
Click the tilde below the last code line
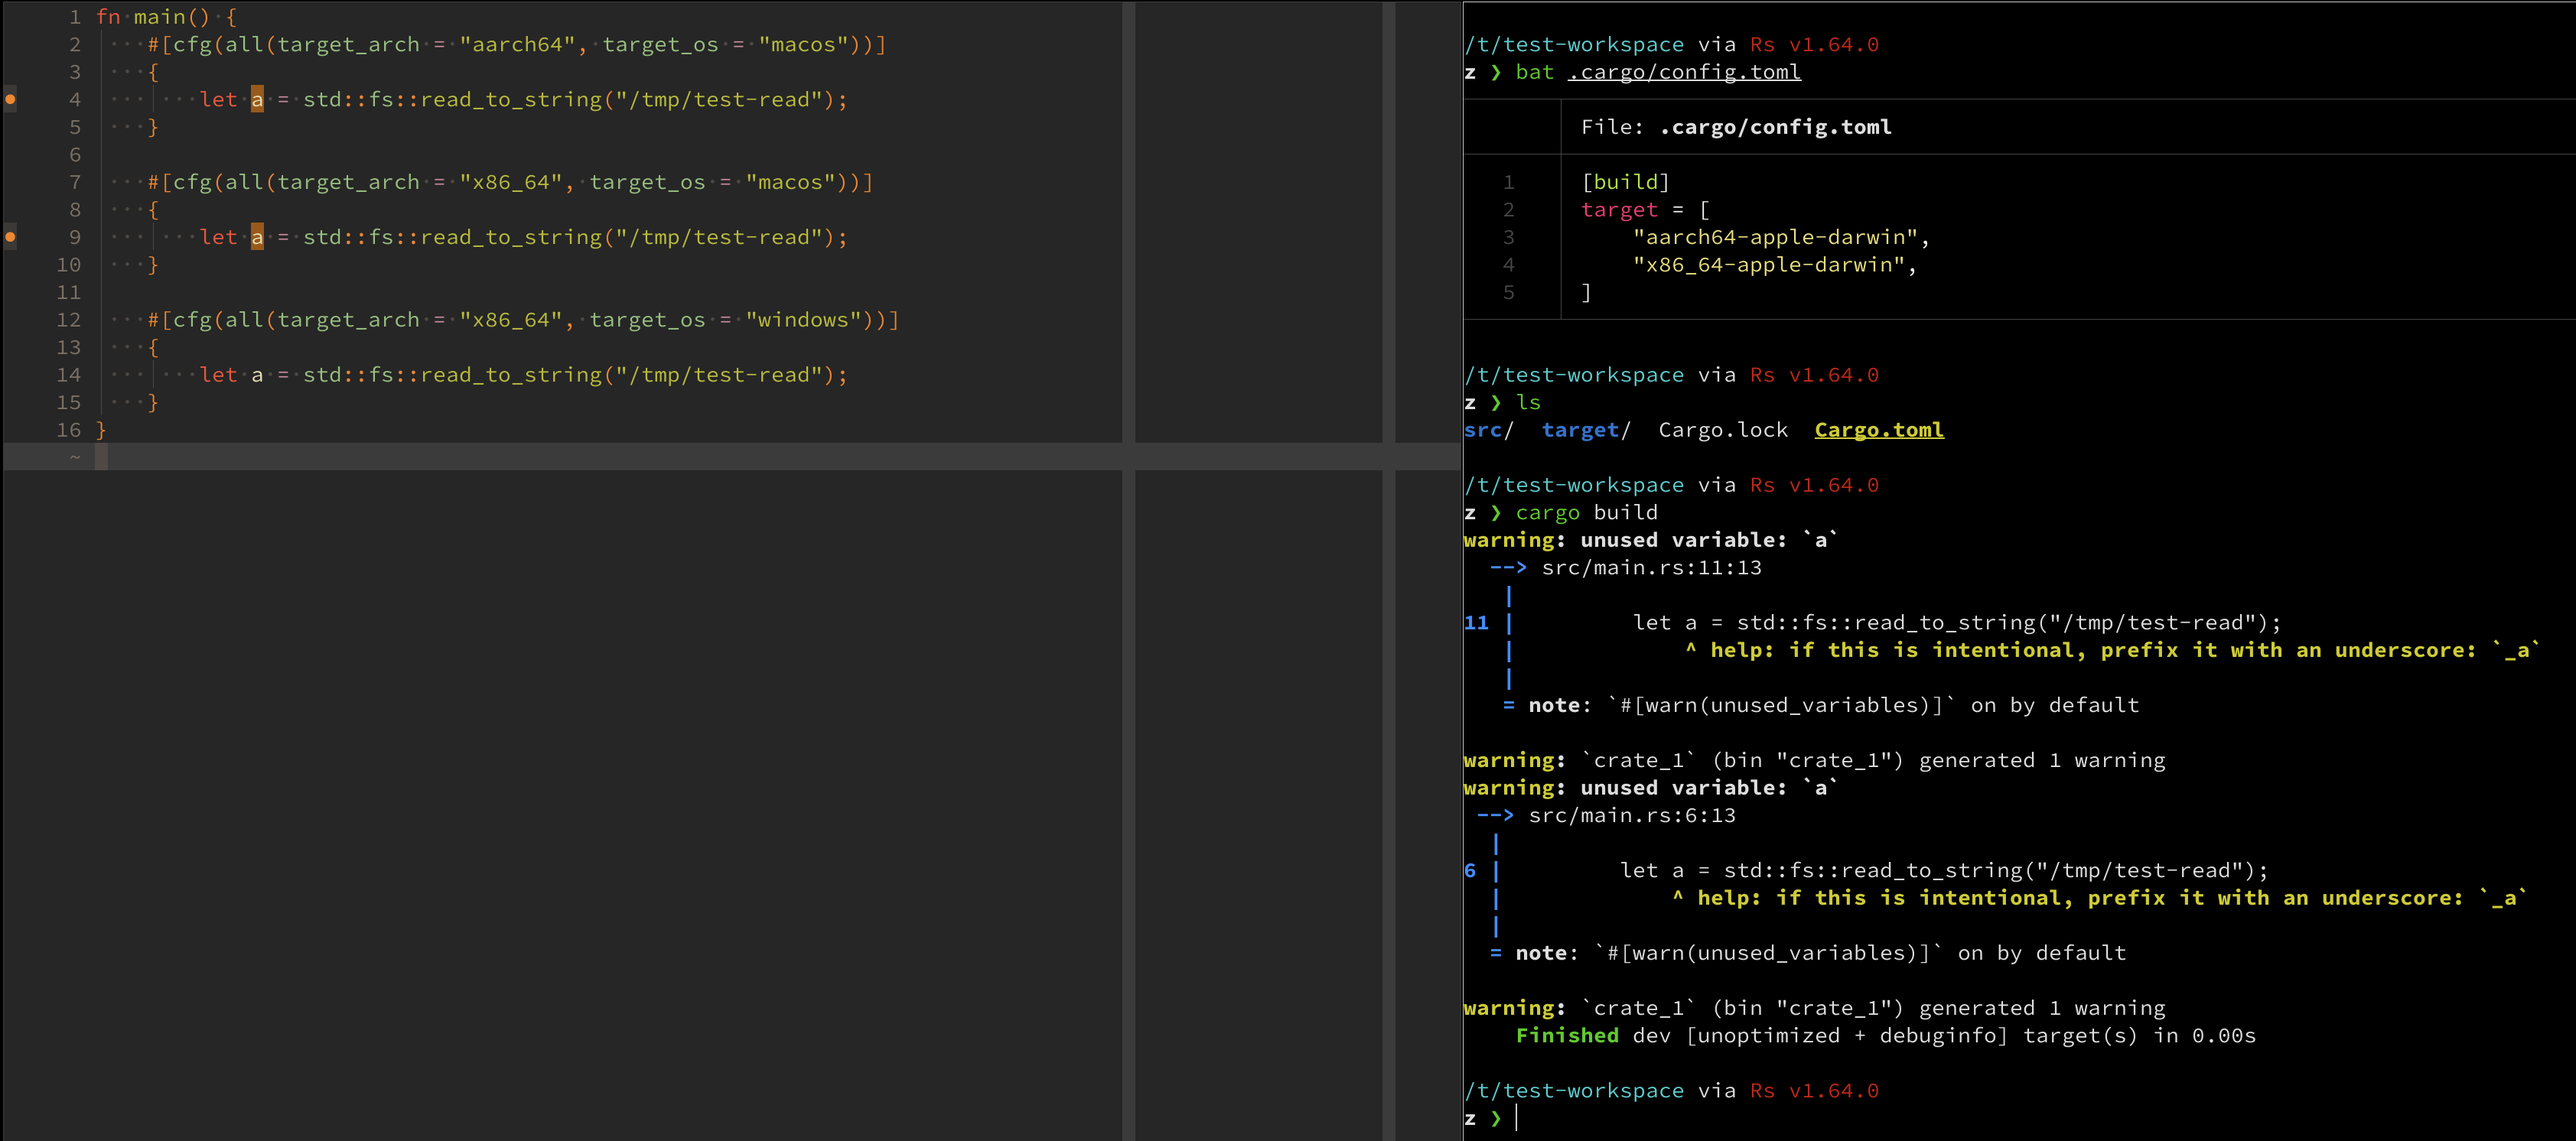pyautogui.click(x=76, y=456)
